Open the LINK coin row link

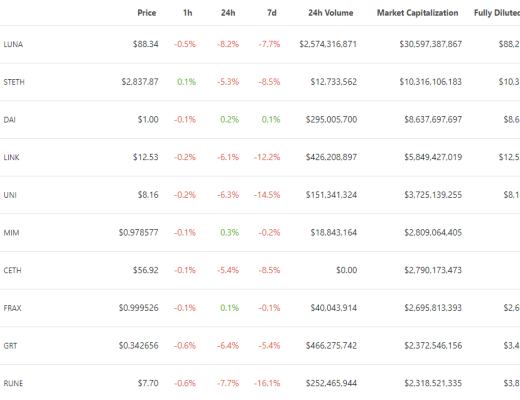point(11,157)
